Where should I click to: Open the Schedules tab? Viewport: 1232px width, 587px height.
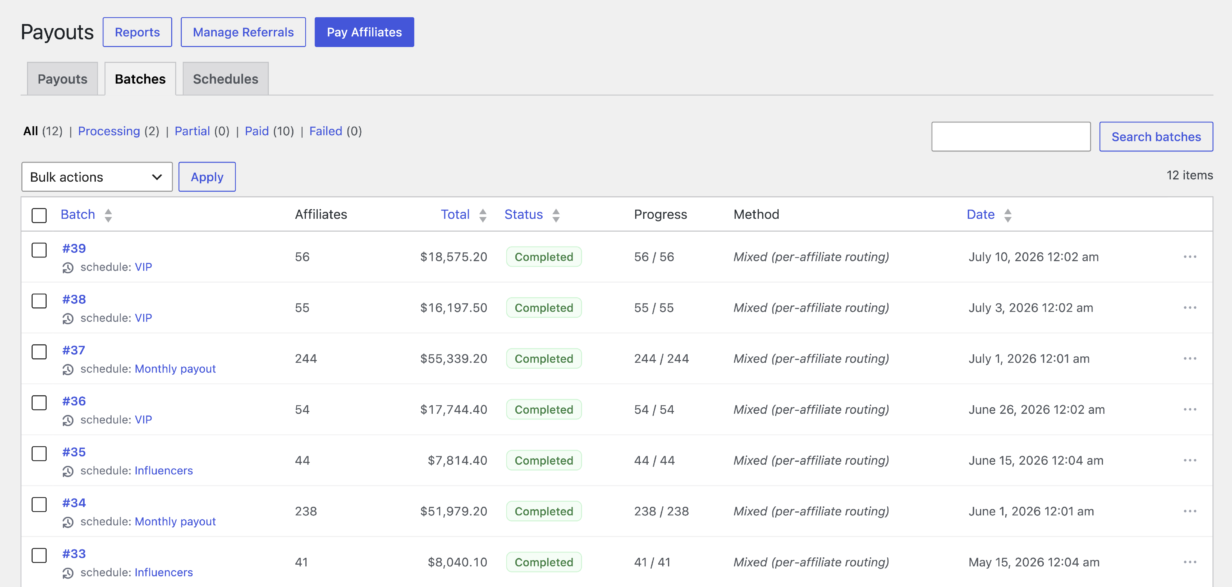click(x=225, y=79)
